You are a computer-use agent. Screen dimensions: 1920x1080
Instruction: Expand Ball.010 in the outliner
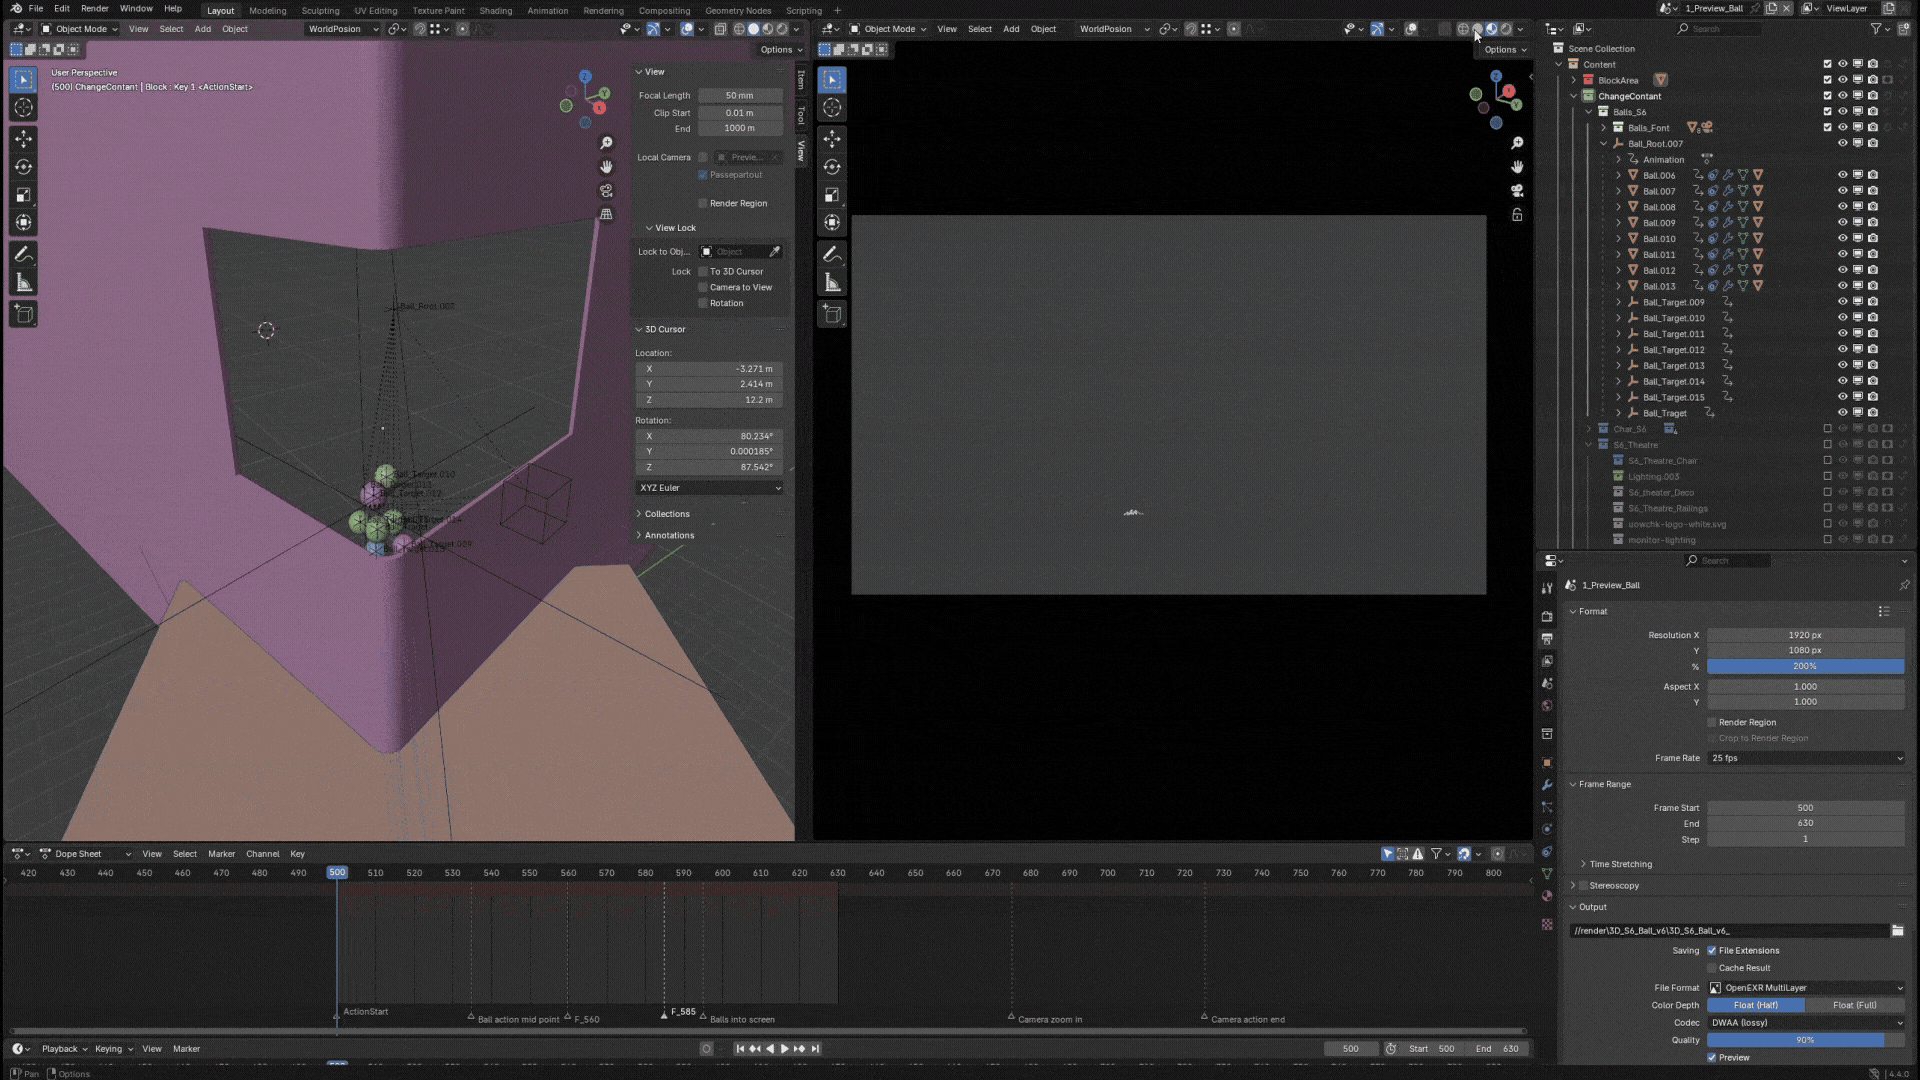pos(1619,239)
